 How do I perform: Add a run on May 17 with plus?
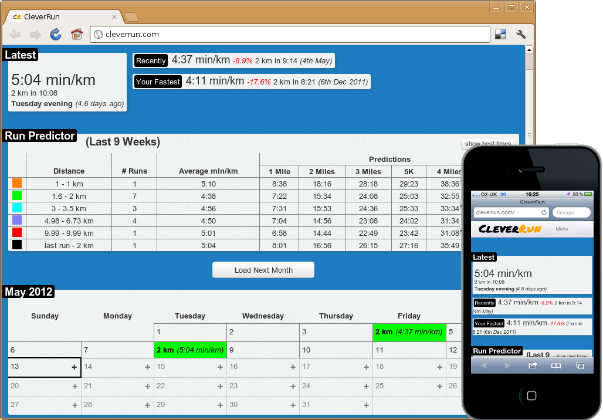click(366, 367)
